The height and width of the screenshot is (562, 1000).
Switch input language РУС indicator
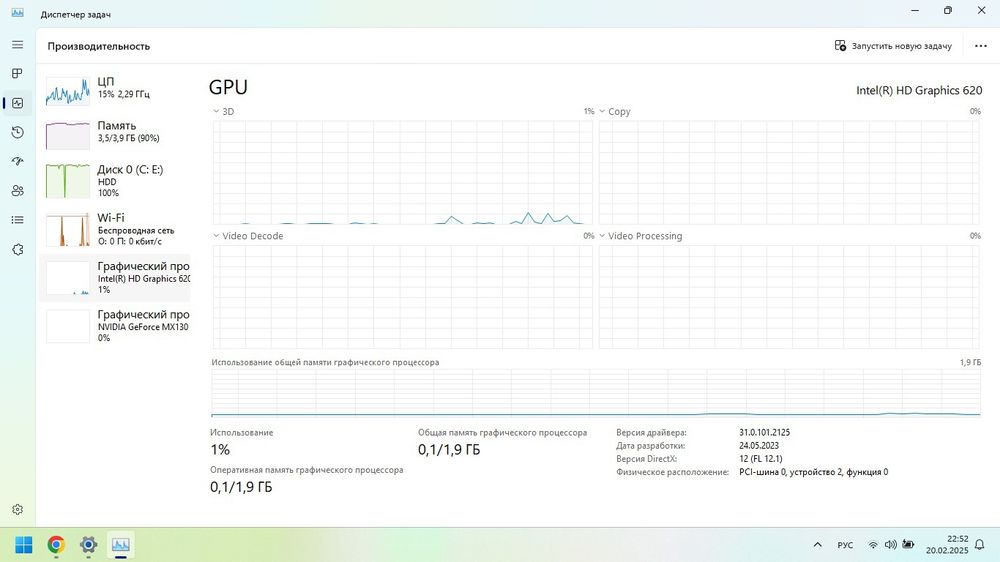pos(845,545)
